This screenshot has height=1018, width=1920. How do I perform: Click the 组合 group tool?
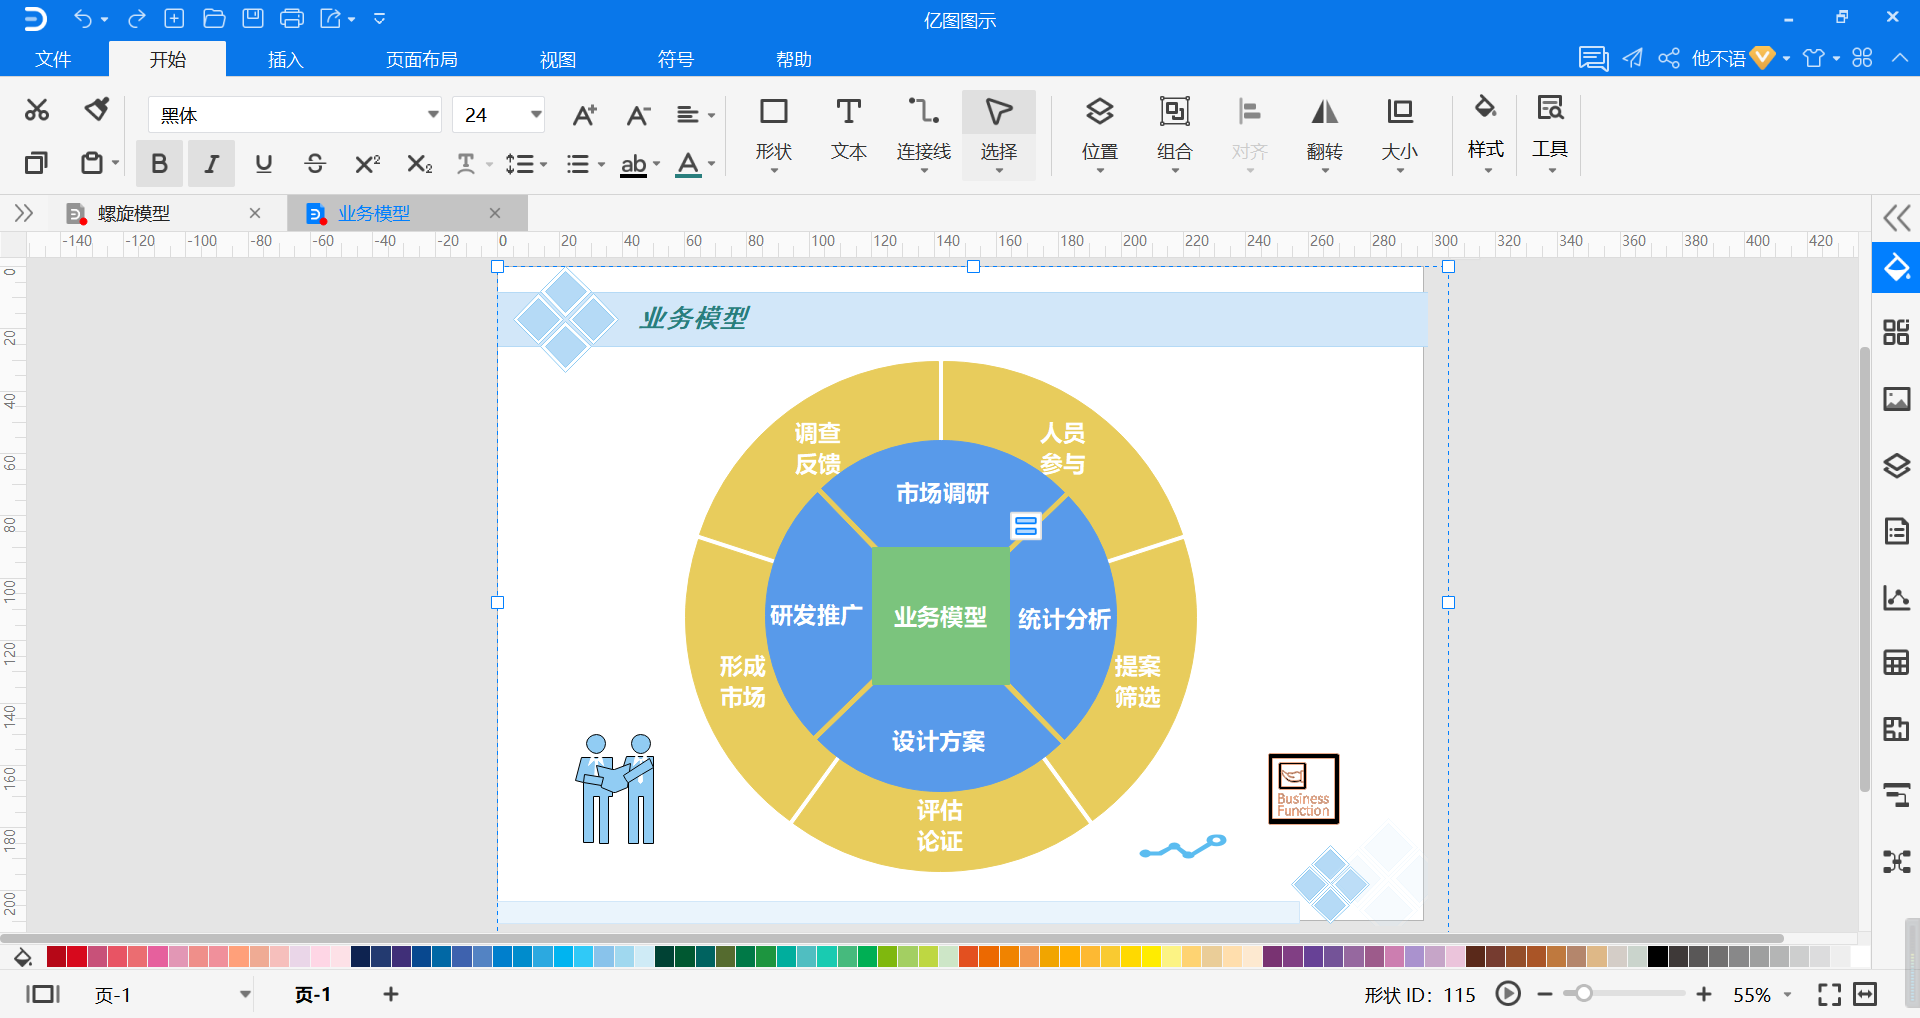coord(1175,133)
